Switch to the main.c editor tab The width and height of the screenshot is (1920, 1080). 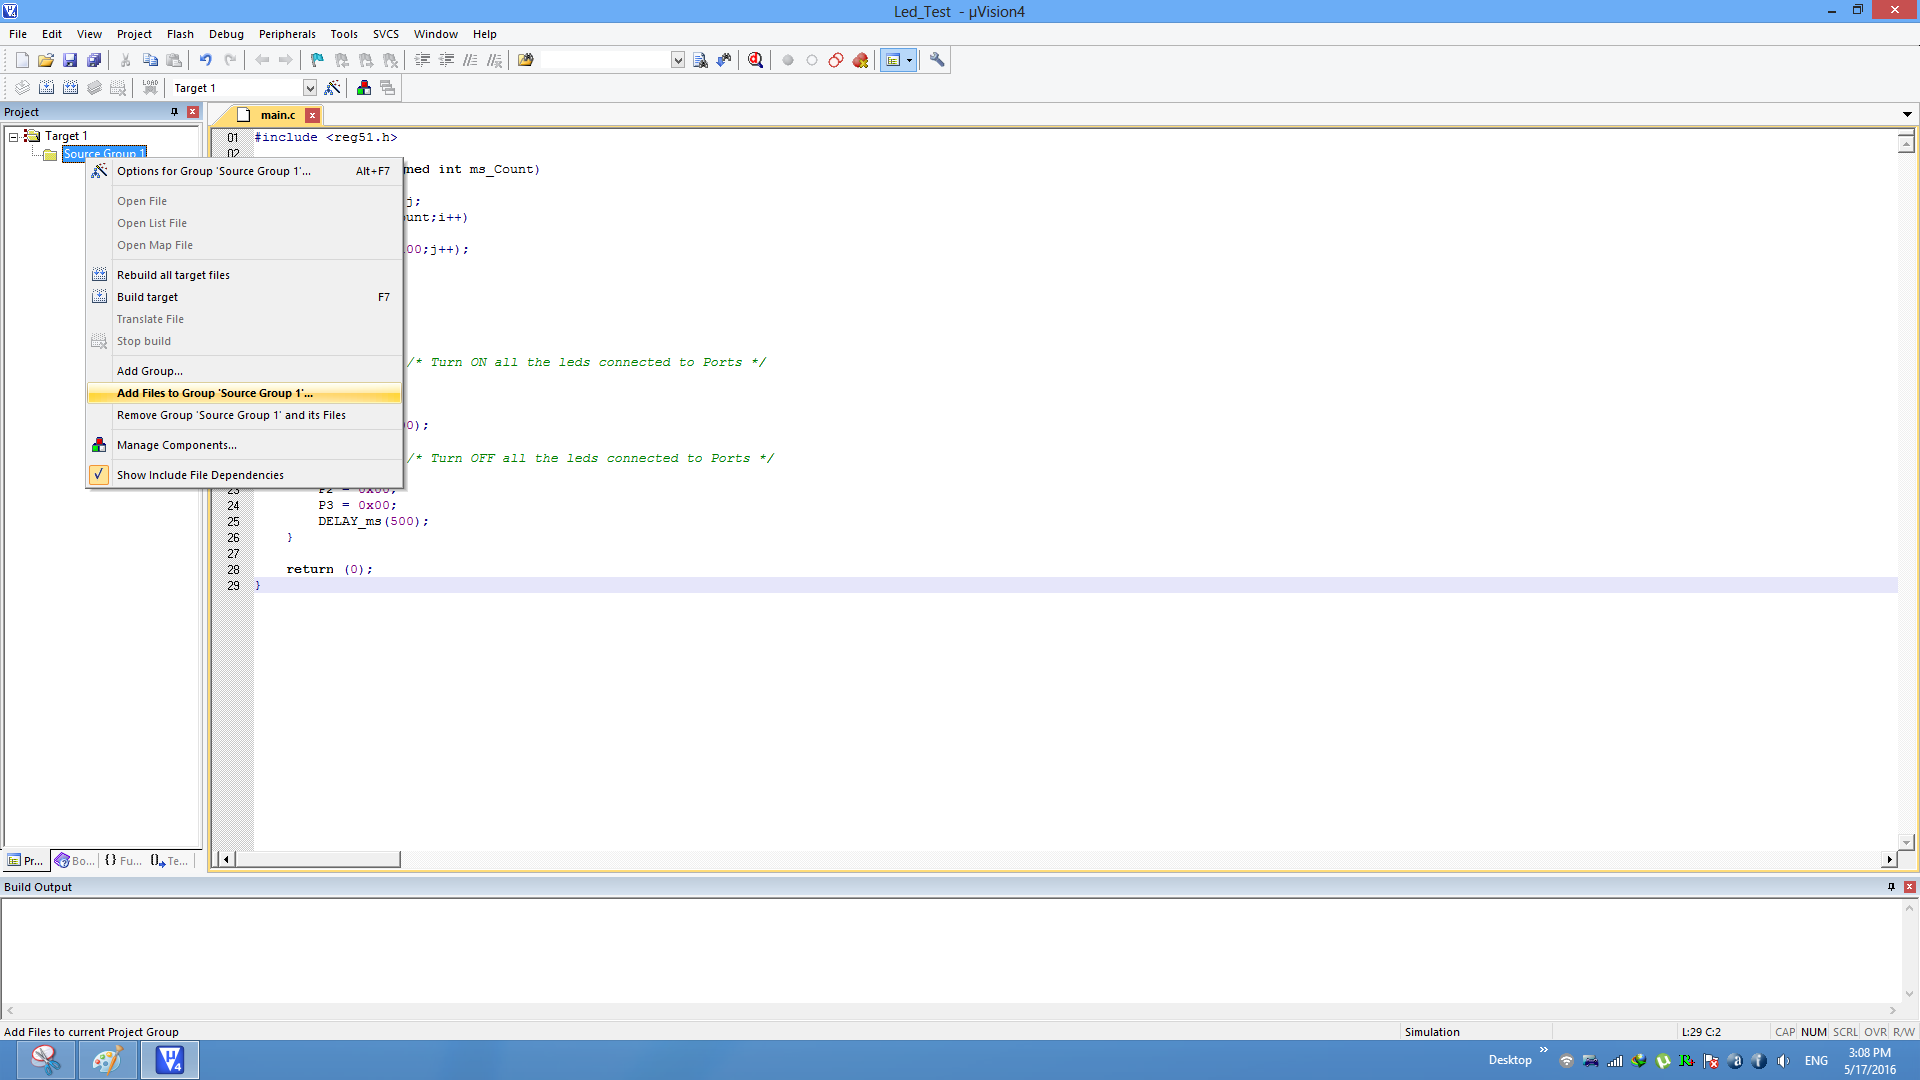pyautogui.click(x=277, y=115)
